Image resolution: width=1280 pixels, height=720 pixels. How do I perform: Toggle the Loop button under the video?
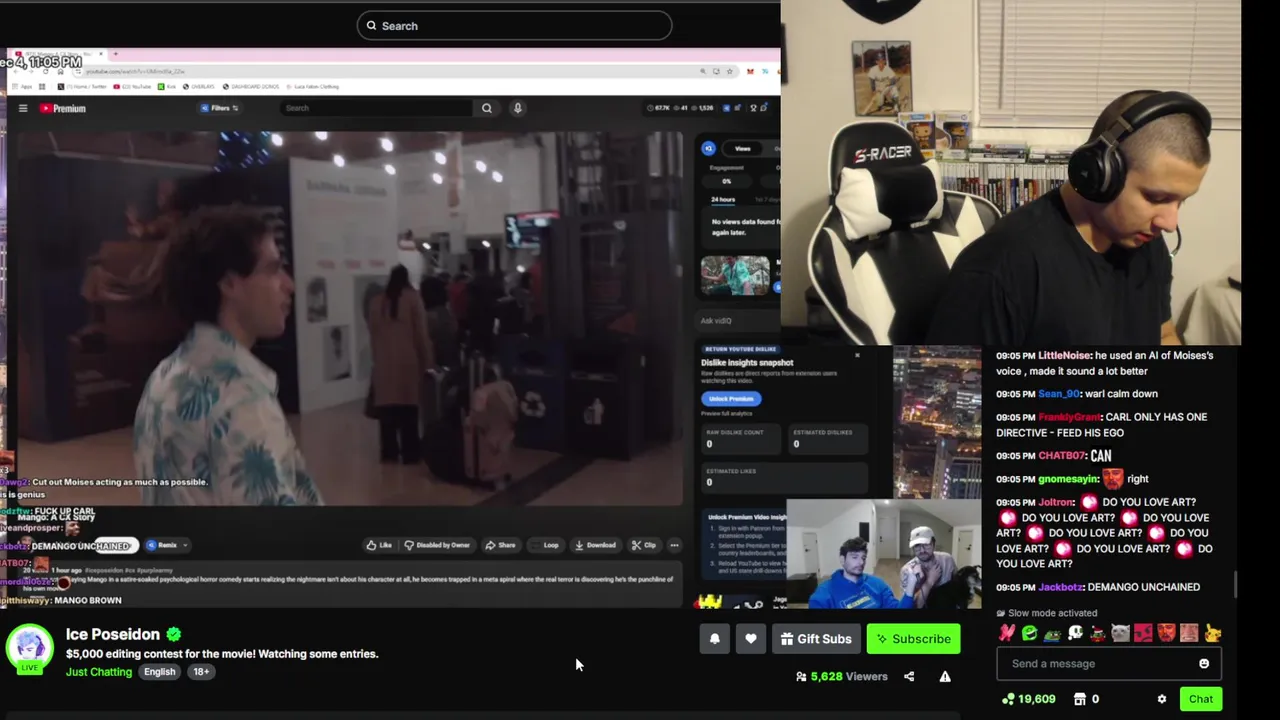tap(546, 545)
